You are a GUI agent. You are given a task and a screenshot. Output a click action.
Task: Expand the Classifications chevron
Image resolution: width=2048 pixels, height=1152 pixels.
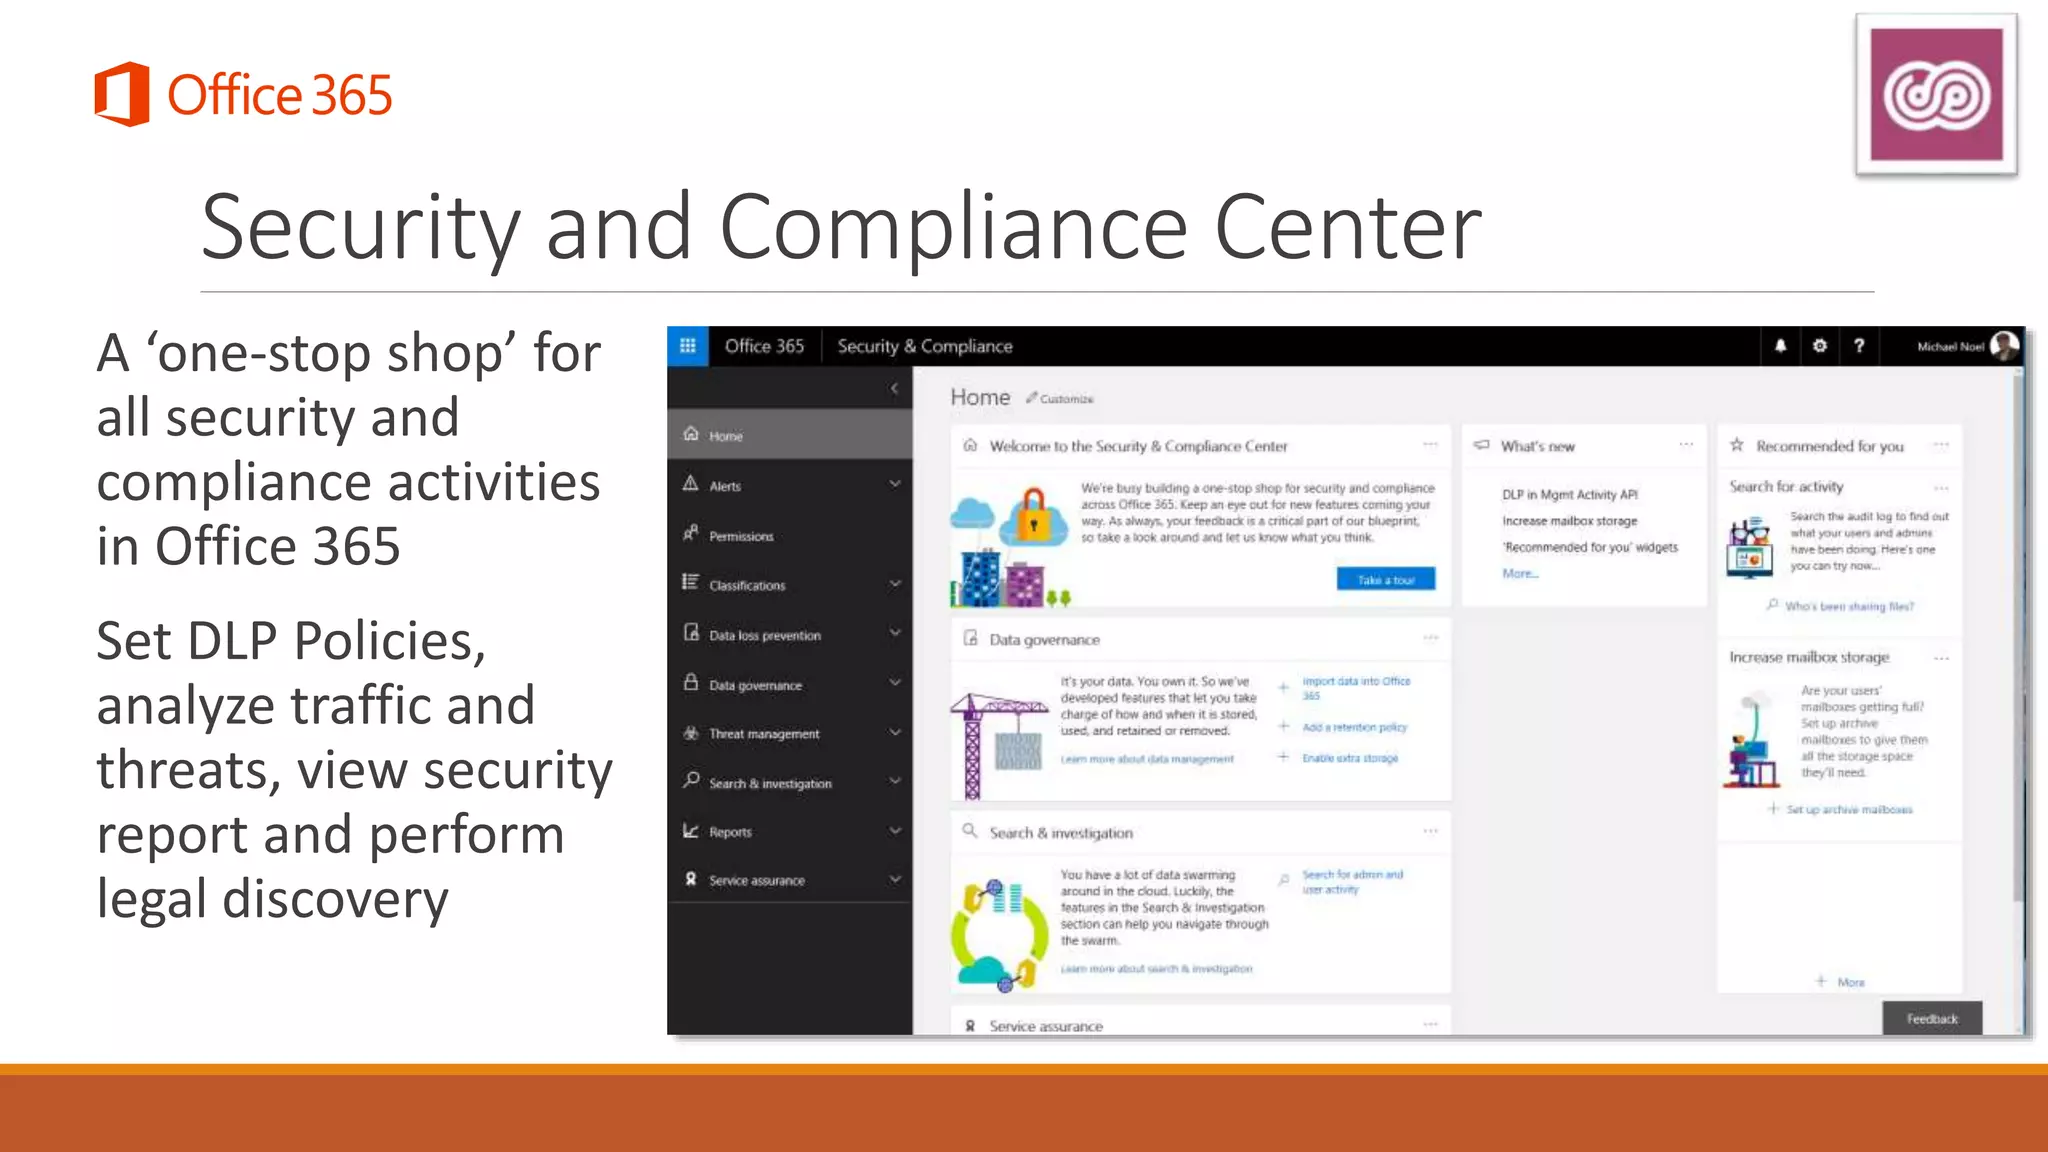[895, 583]
